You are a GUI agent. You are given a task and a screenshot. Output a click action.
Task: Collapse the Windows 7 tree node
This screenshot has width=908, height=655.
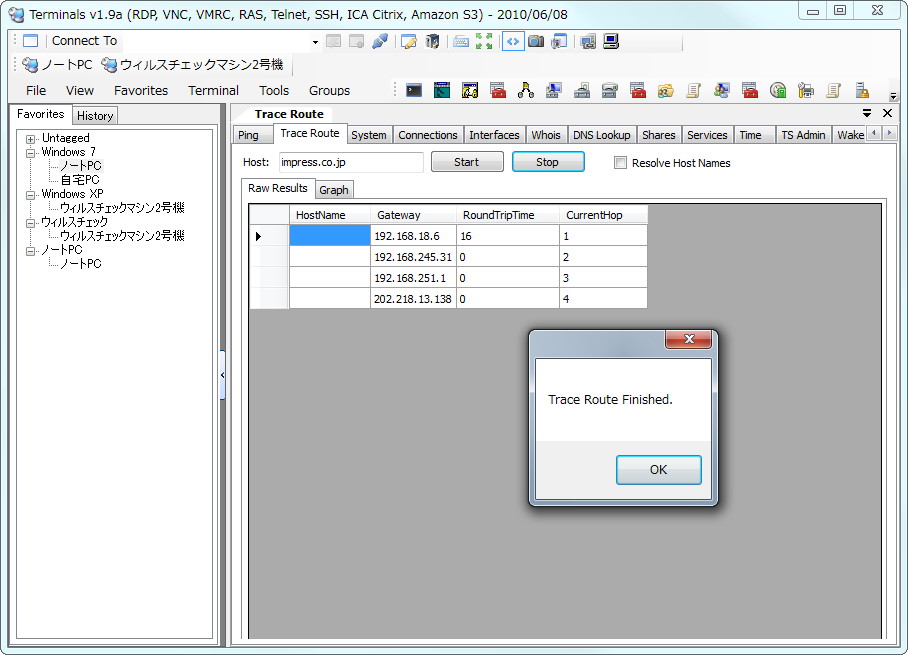pos(30,153)
